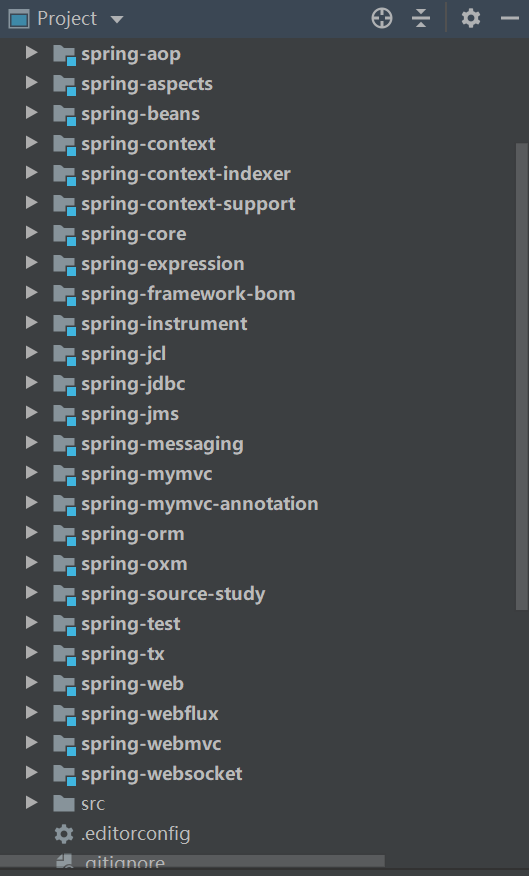Expand the spring-jcl module

point(32,353)
